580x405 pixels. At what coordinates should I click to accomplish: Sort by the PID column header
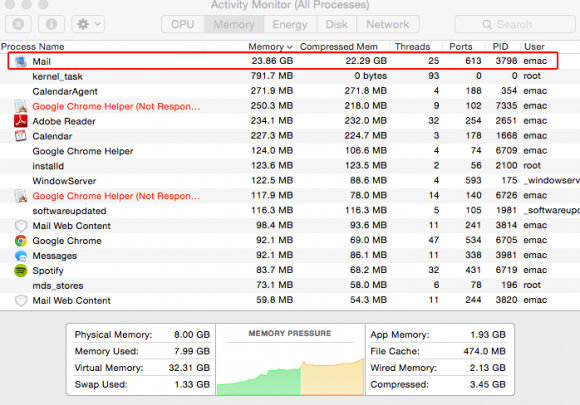500,47
